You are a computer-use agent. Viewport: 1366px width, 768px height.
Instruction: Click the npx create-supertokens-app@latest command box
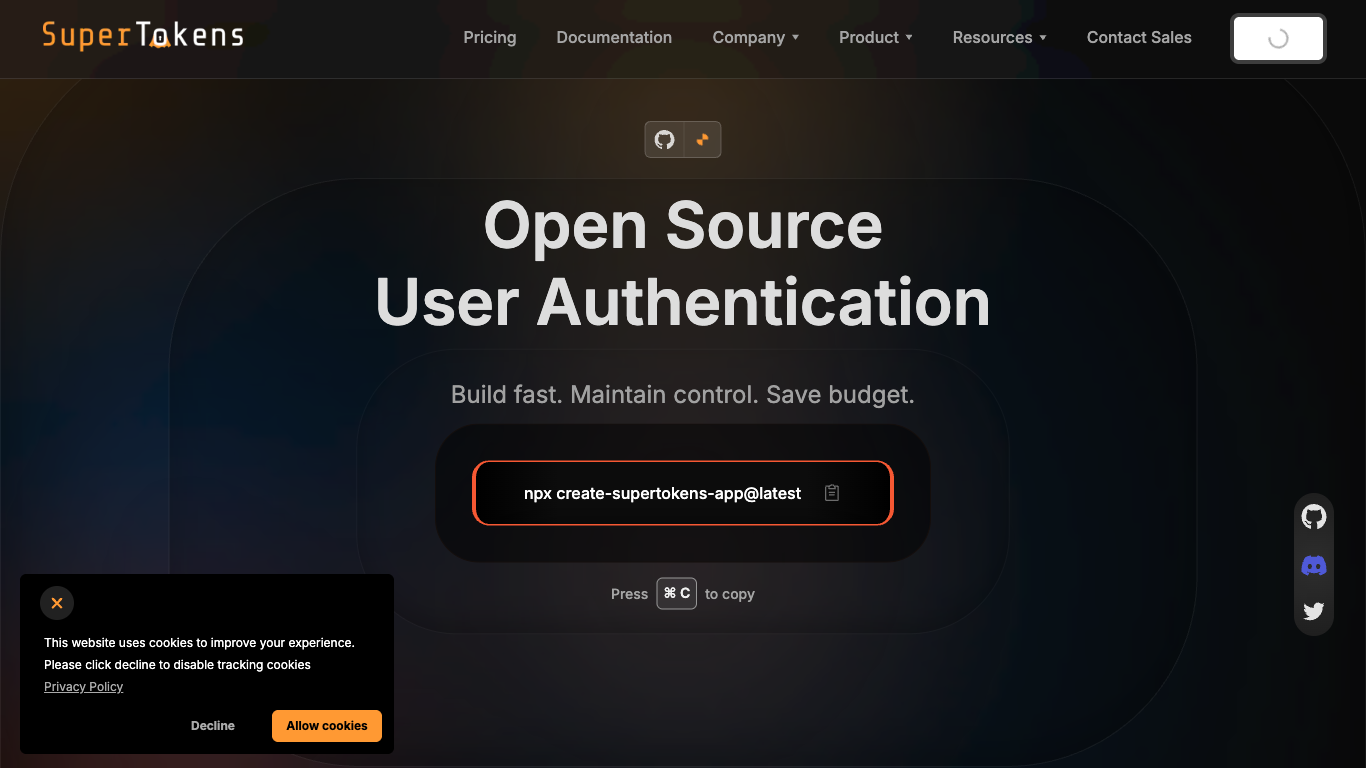(683, 493)
